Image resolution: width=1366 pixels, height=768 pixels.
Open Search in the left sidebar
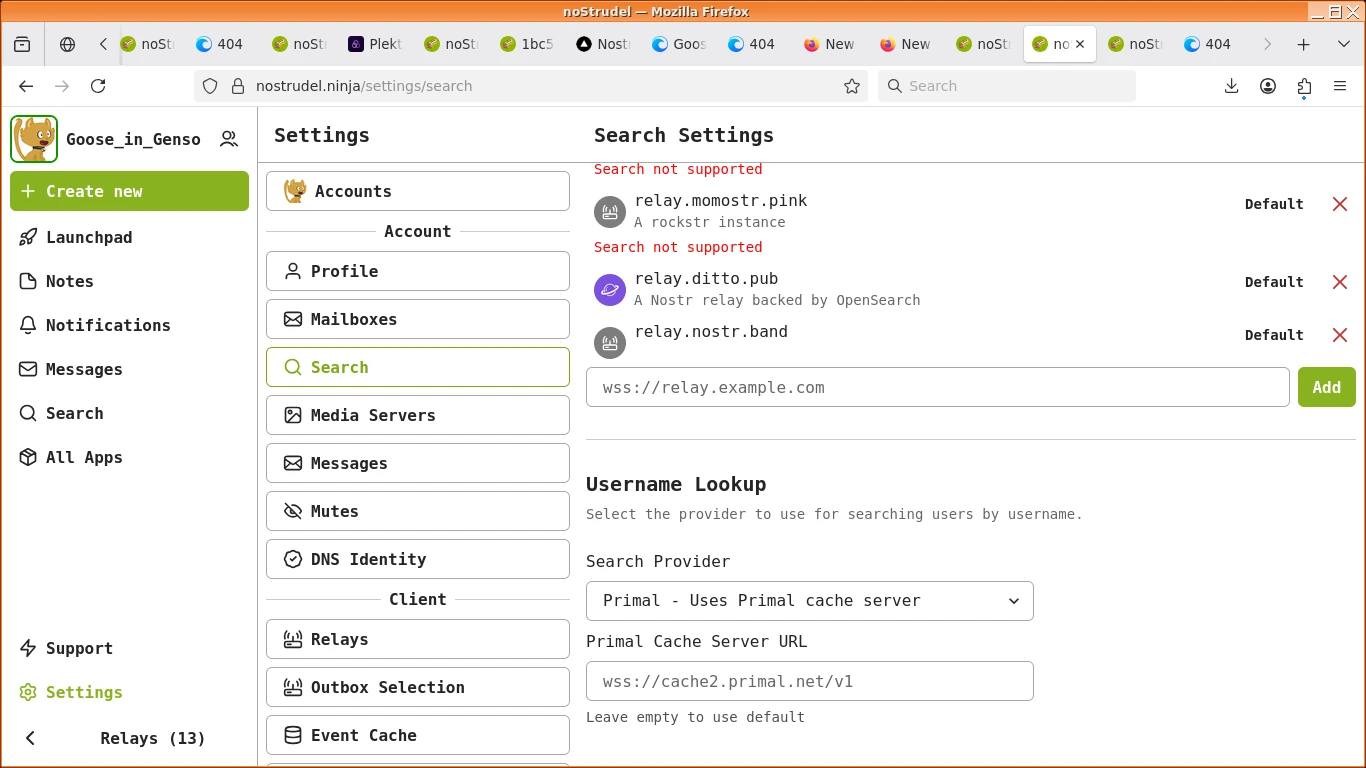pos(129,413)
